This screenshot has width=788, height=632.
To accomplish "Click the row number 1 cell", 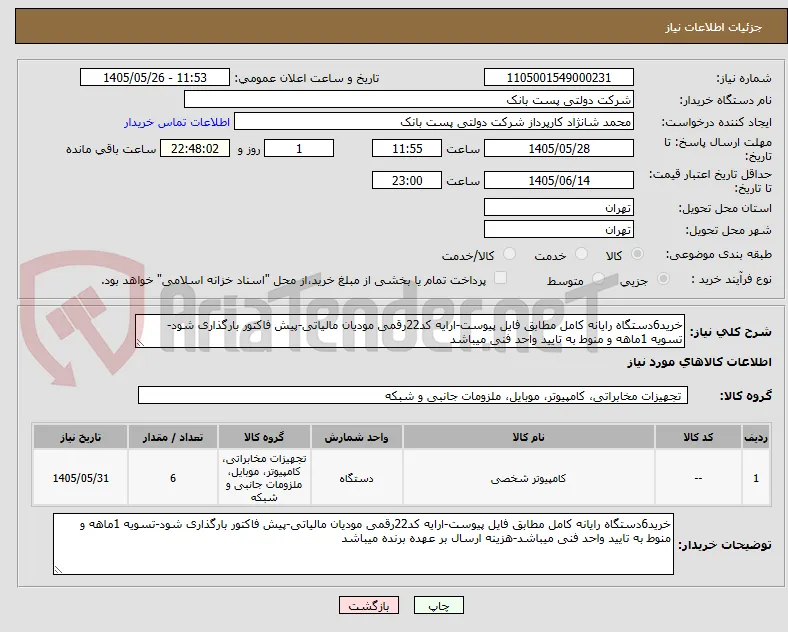I will (x=756, y=478).
